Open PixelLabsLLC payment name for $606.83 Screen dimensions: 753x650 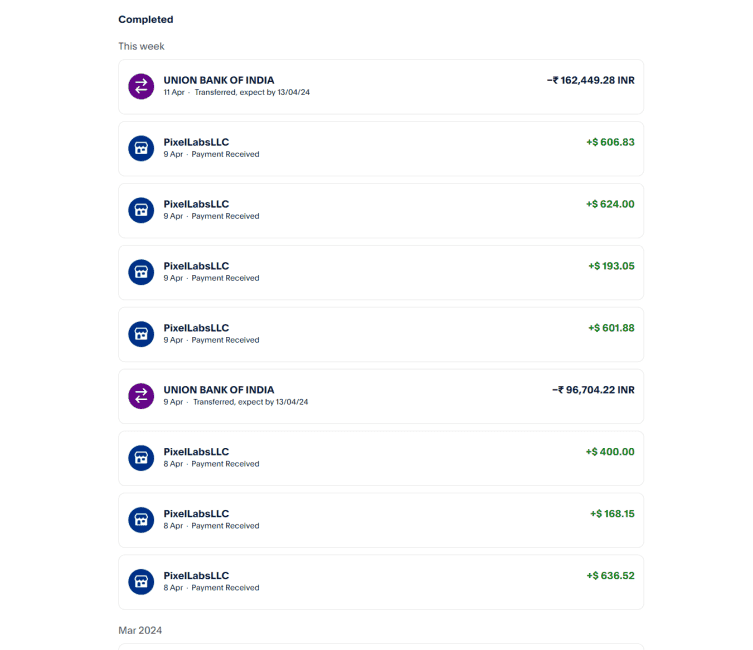click(196, 142)
